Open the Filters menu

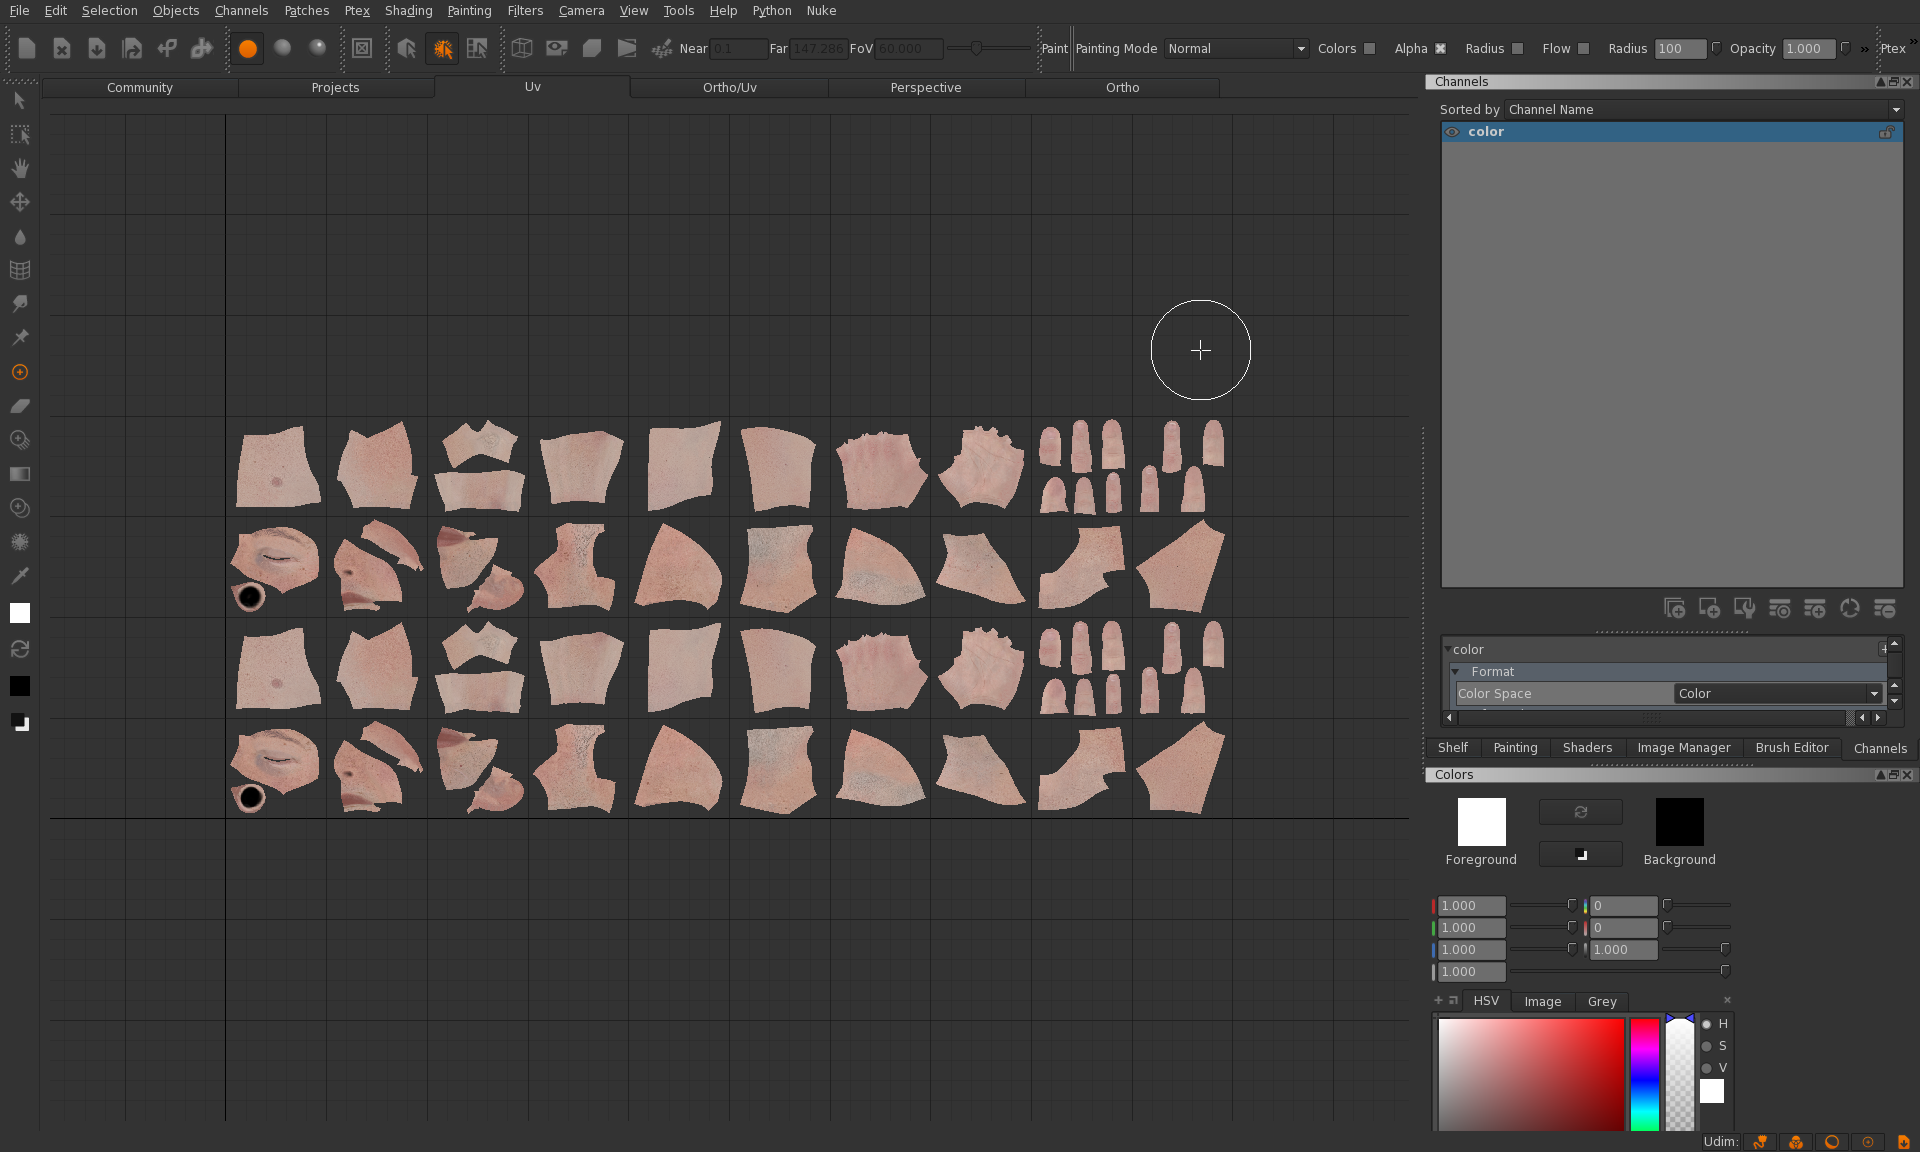point(525,10)
